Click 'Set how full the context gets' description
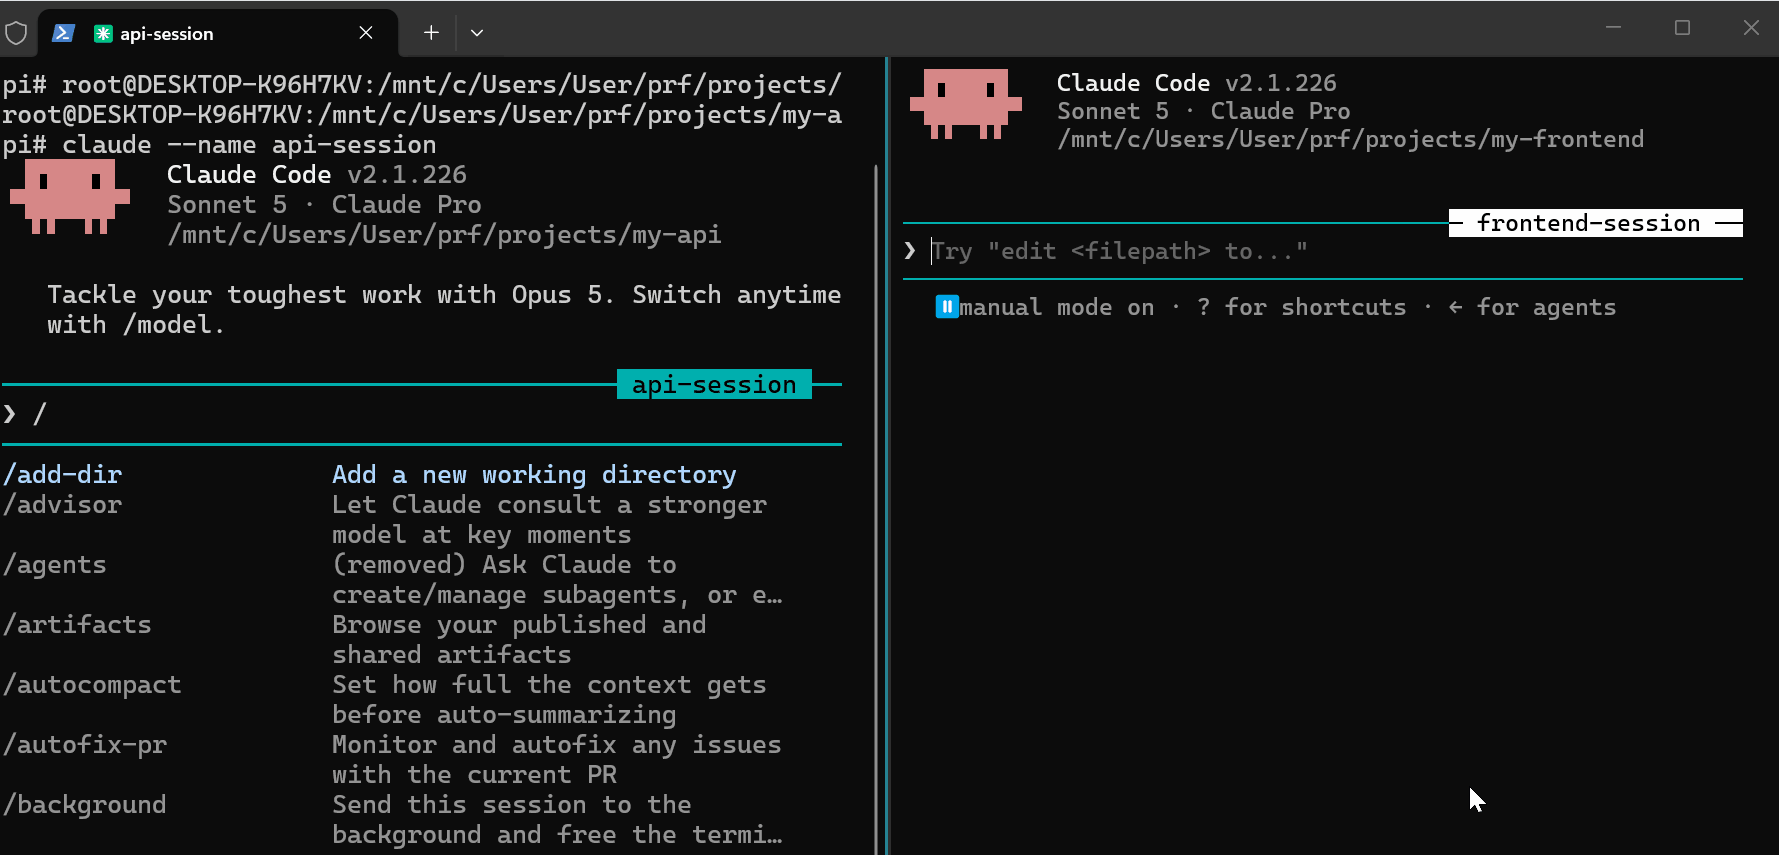The height and width of the screenshot is (855, 1779). point(549,685)
